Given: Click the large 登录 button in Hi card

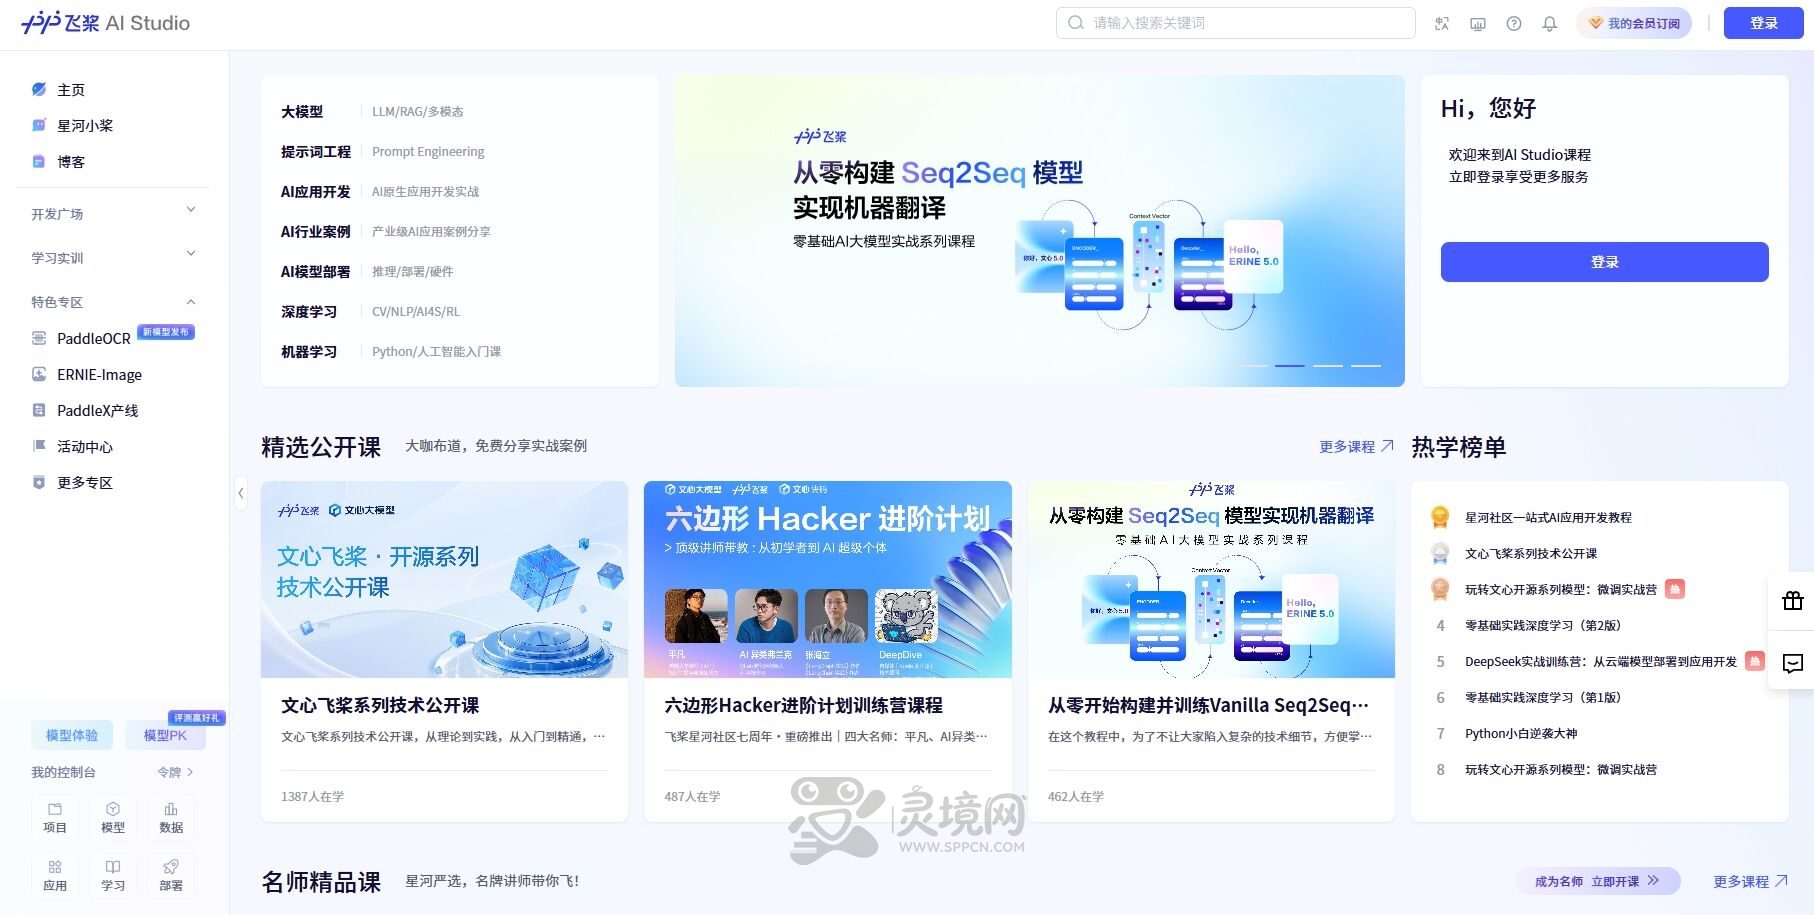Looking at the screenshot, I should (1604, 262).
